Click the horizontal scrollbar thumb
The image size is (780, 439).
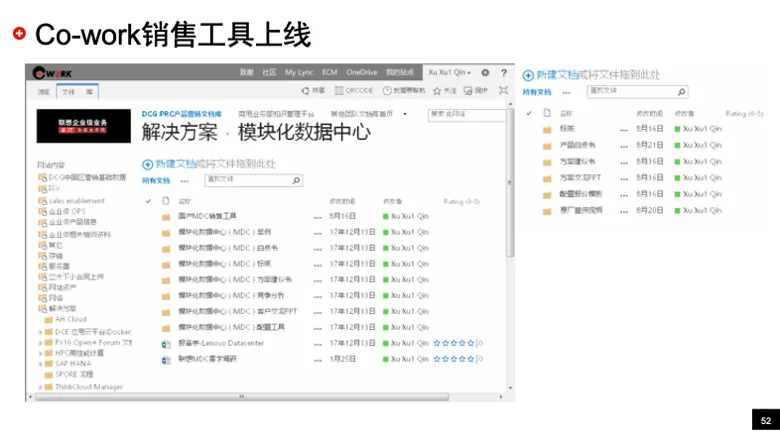click(242, 397)
